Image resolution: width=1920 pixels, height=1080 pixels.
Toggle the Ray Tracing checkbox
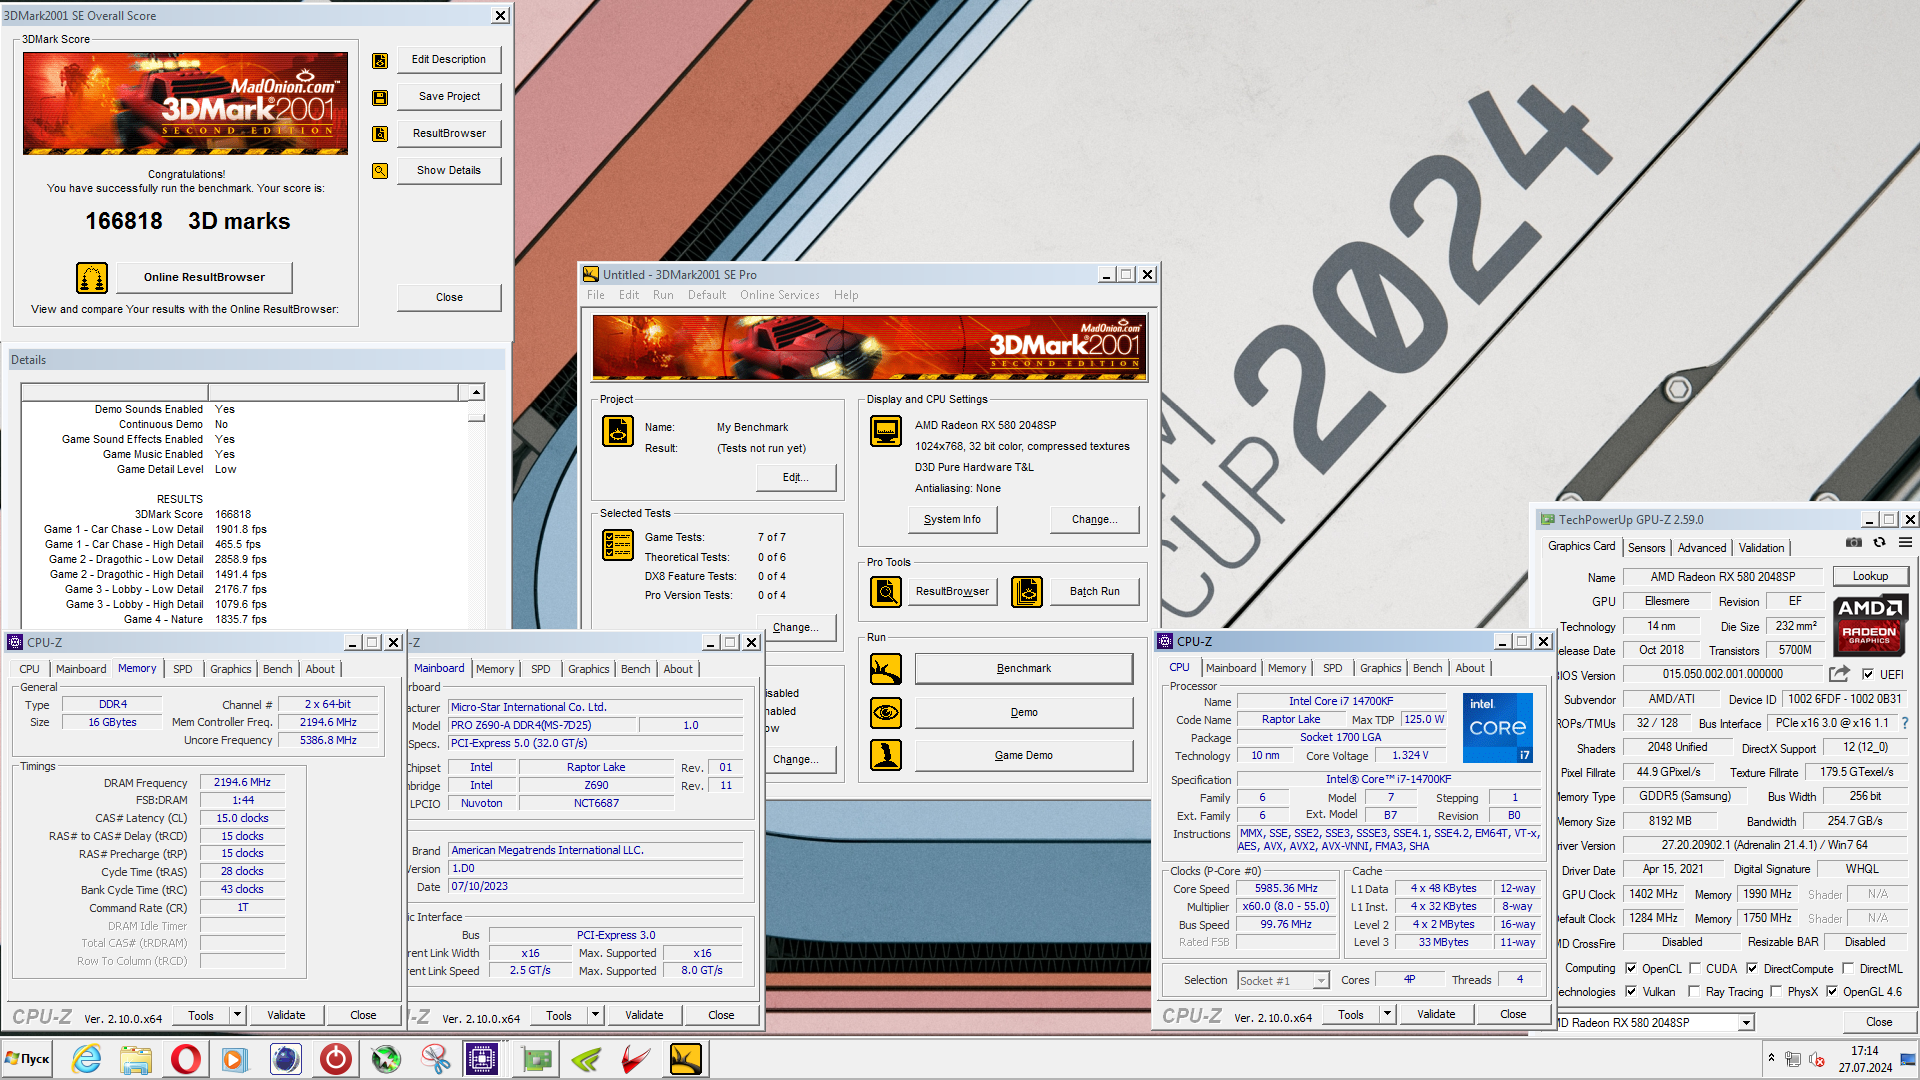[1694, 992]
